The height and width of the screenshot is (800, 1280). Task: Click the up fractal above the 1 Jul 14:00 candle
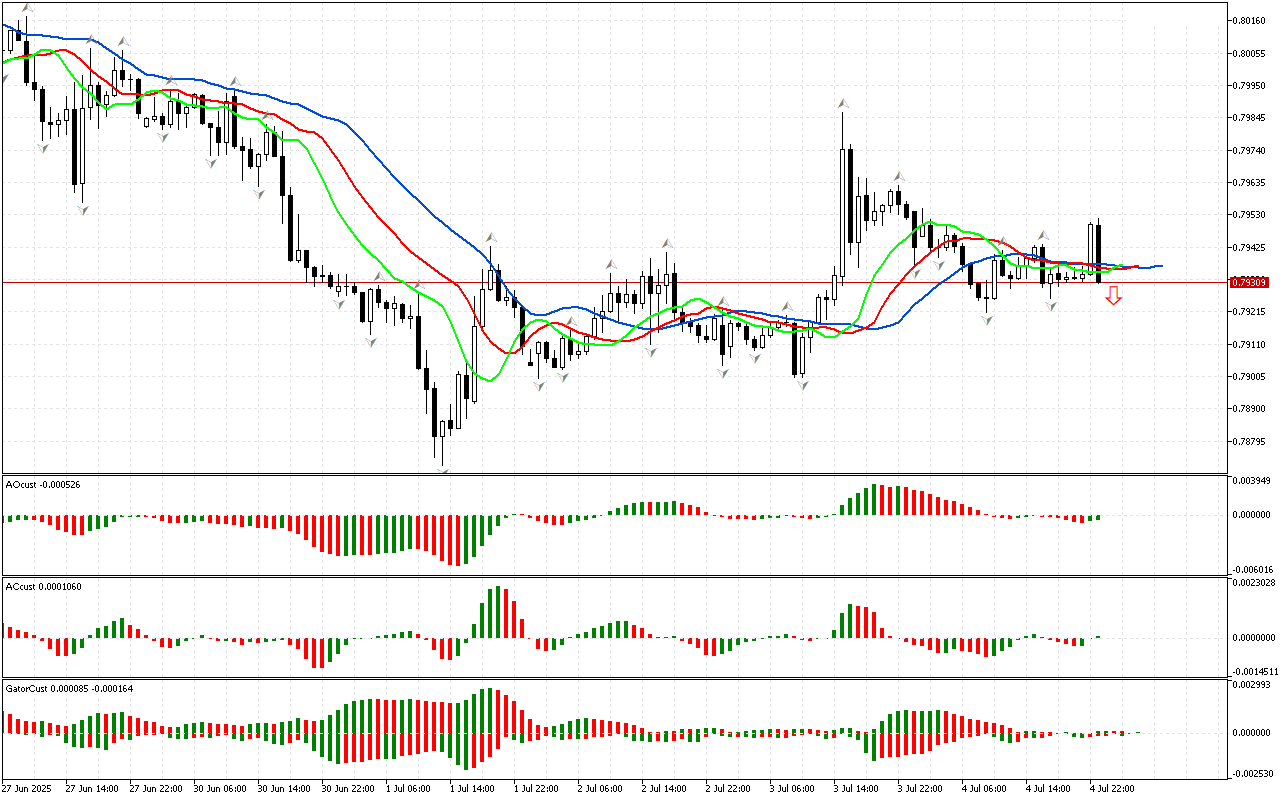(491, 237)
